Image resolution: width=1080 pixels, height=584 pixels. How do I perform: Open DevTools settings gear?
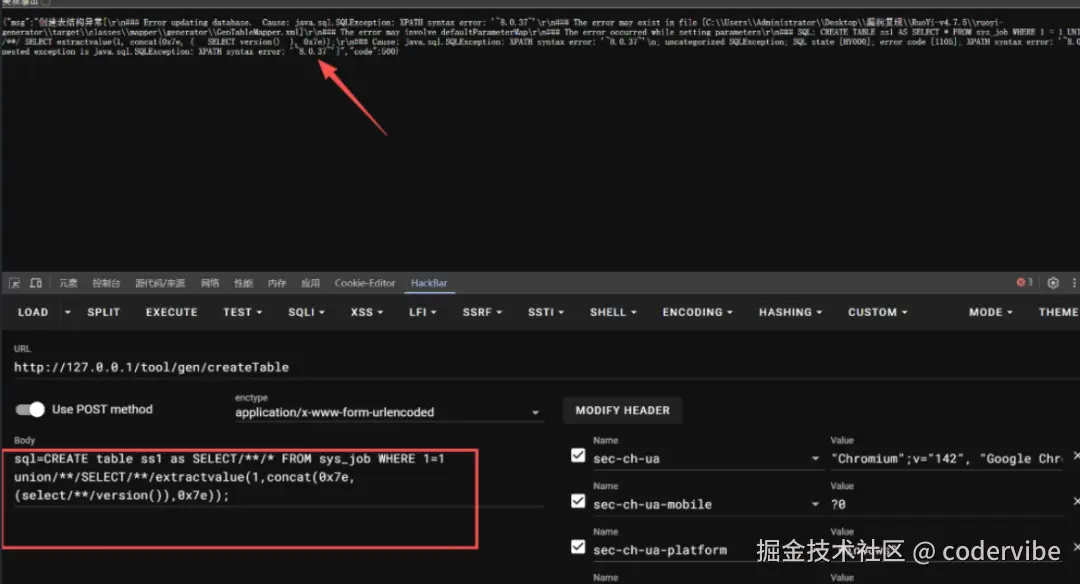pyautogui.click(x=1052, y=283)
